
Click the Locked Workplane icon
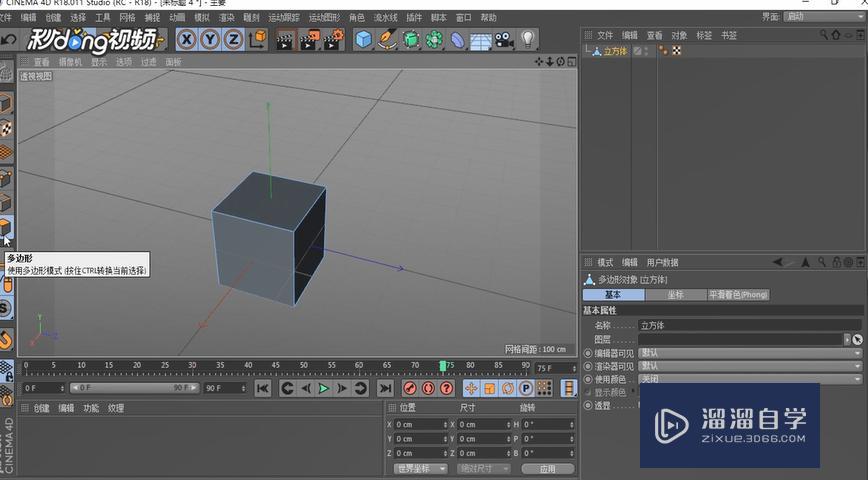pos(6,370)
